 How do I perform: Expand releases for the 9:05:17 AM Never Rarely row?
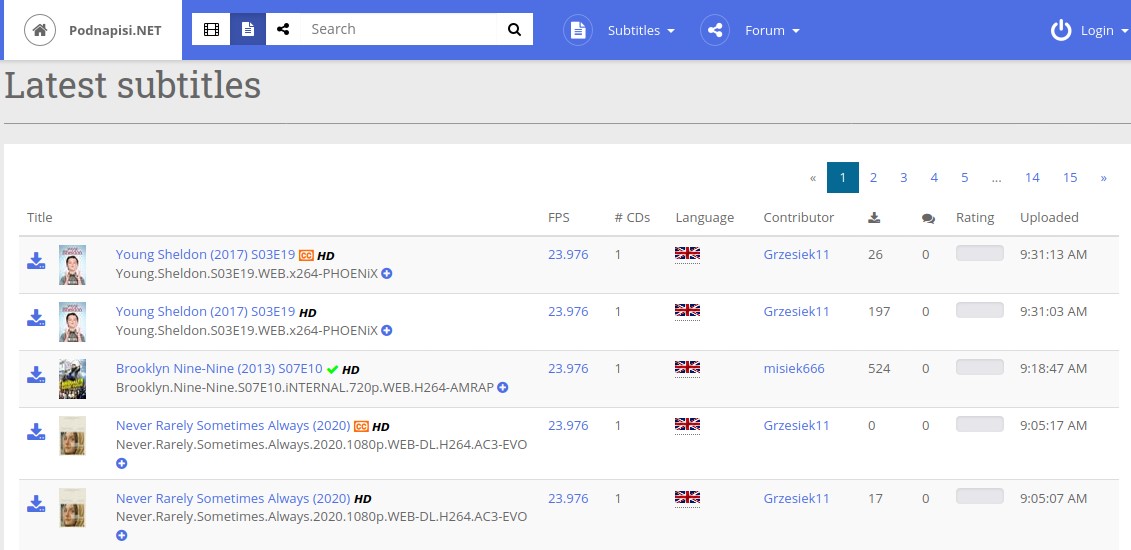(121, 463)
